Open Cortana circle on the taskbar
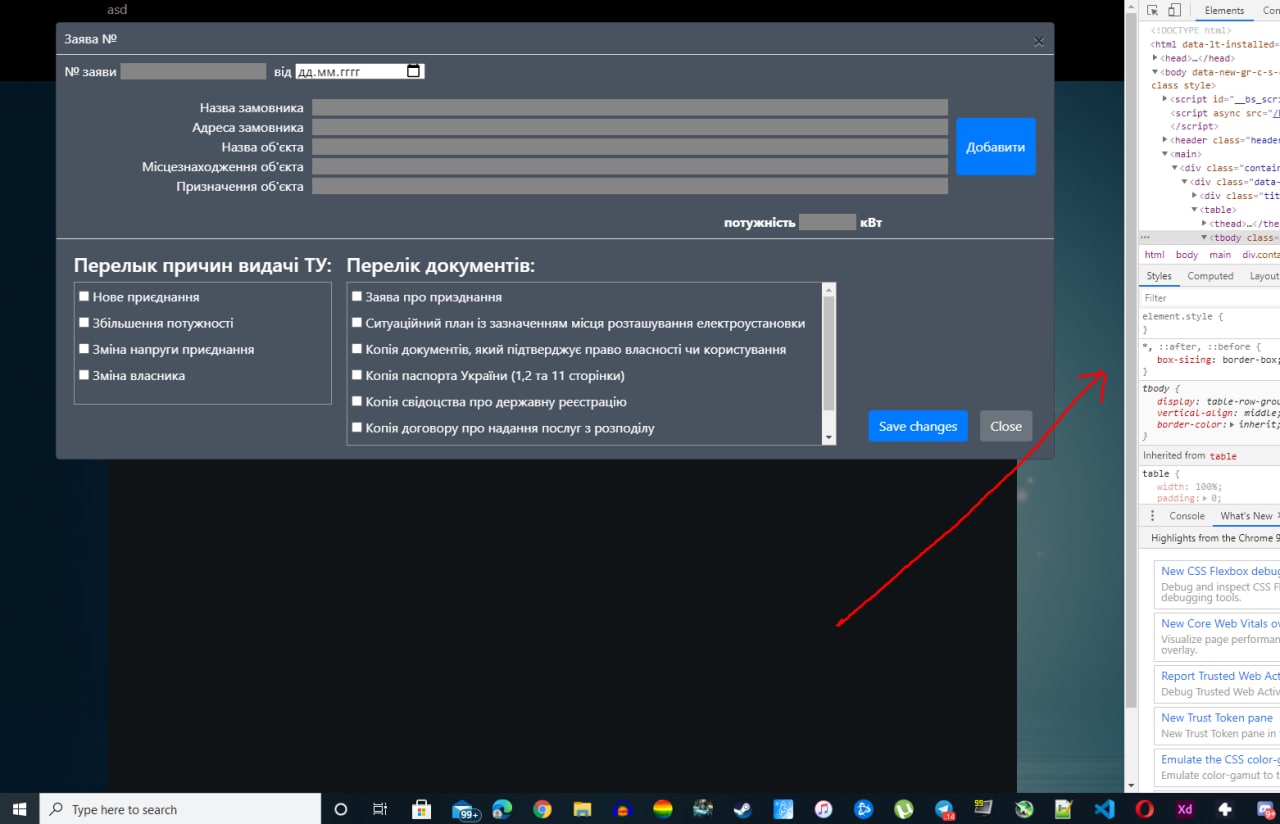1280x824 pixels. click(x=340, y=809)
